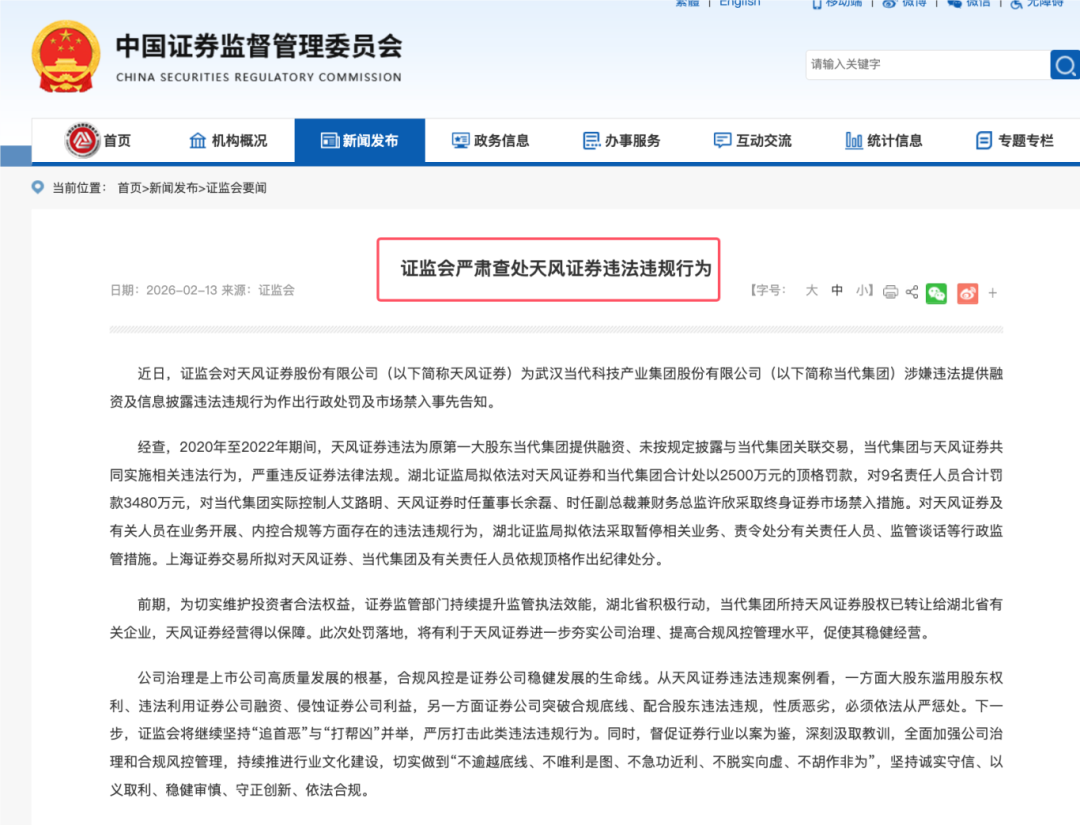Set font size to 小 (small)
The image size is (1080, 825).
862,291
